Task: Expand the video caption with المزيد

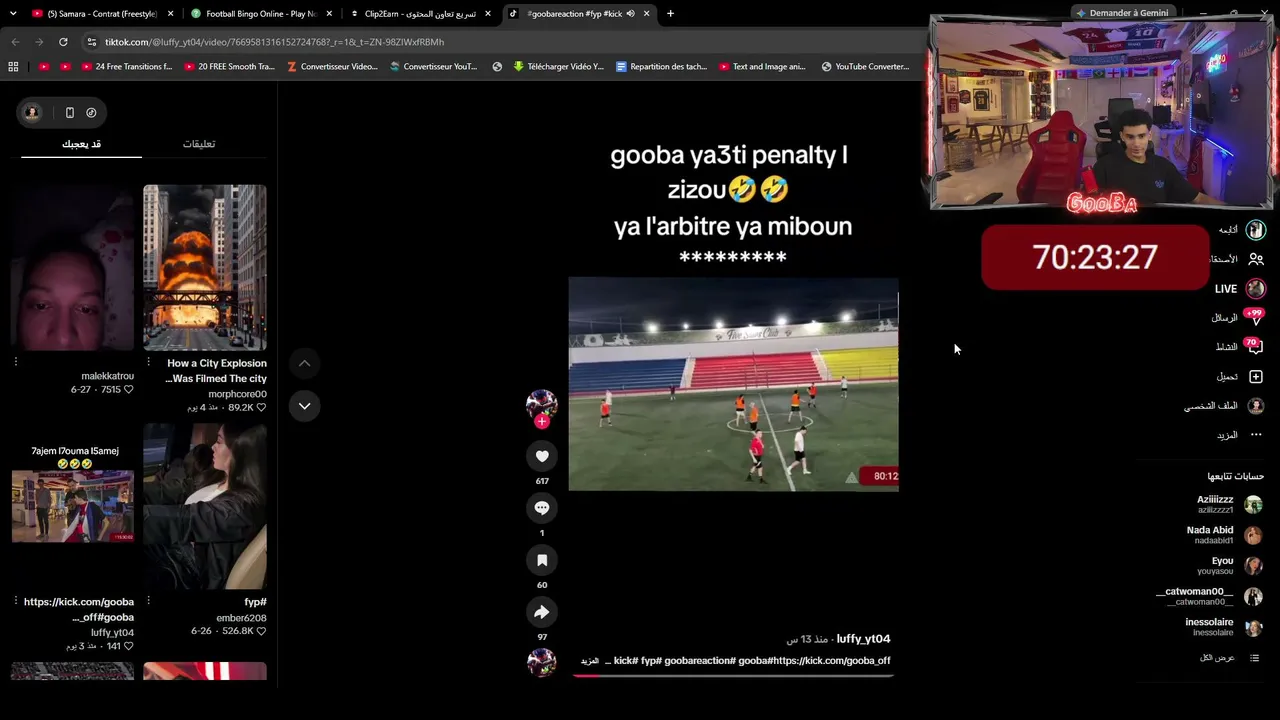Action: pyautogui.click(x=590, y=661)
